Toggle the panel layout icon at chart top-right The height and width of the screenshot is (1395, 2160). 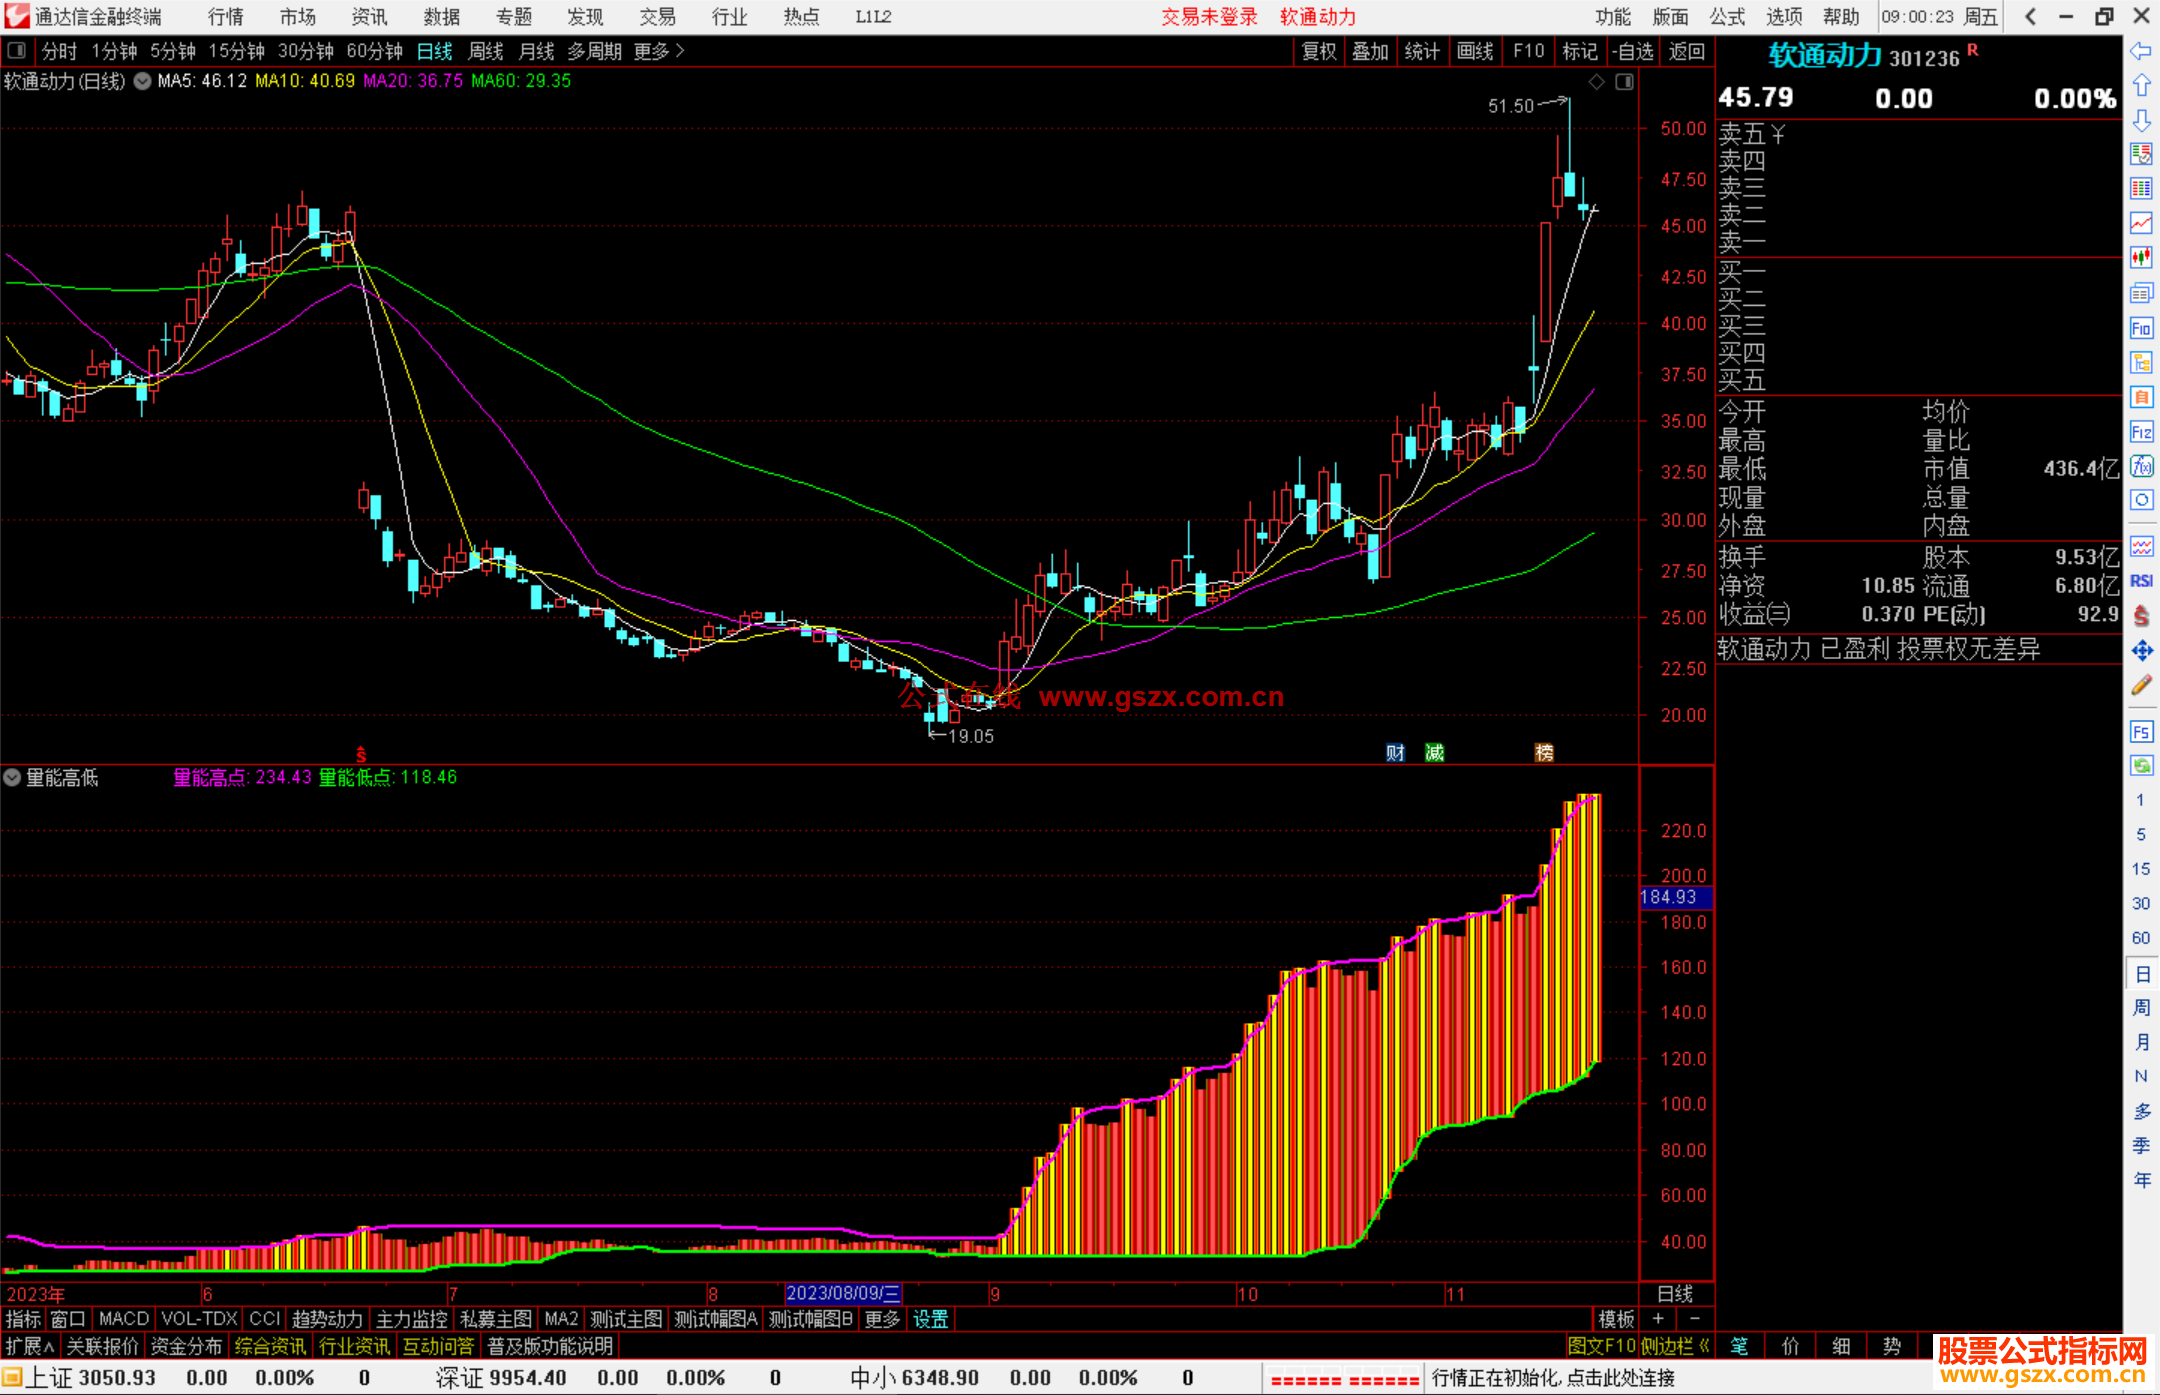coord(1624,82)
